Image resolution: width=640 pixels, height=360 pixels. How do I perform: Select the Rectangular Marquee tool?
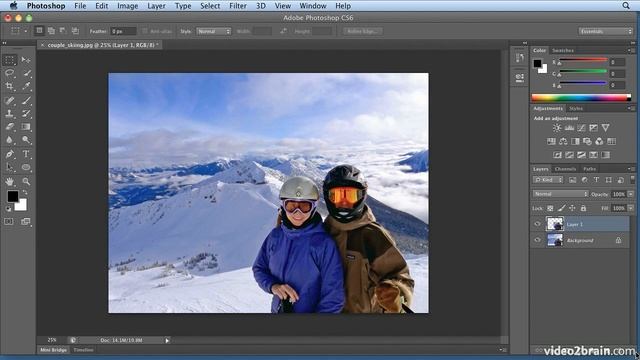[10, 60]
